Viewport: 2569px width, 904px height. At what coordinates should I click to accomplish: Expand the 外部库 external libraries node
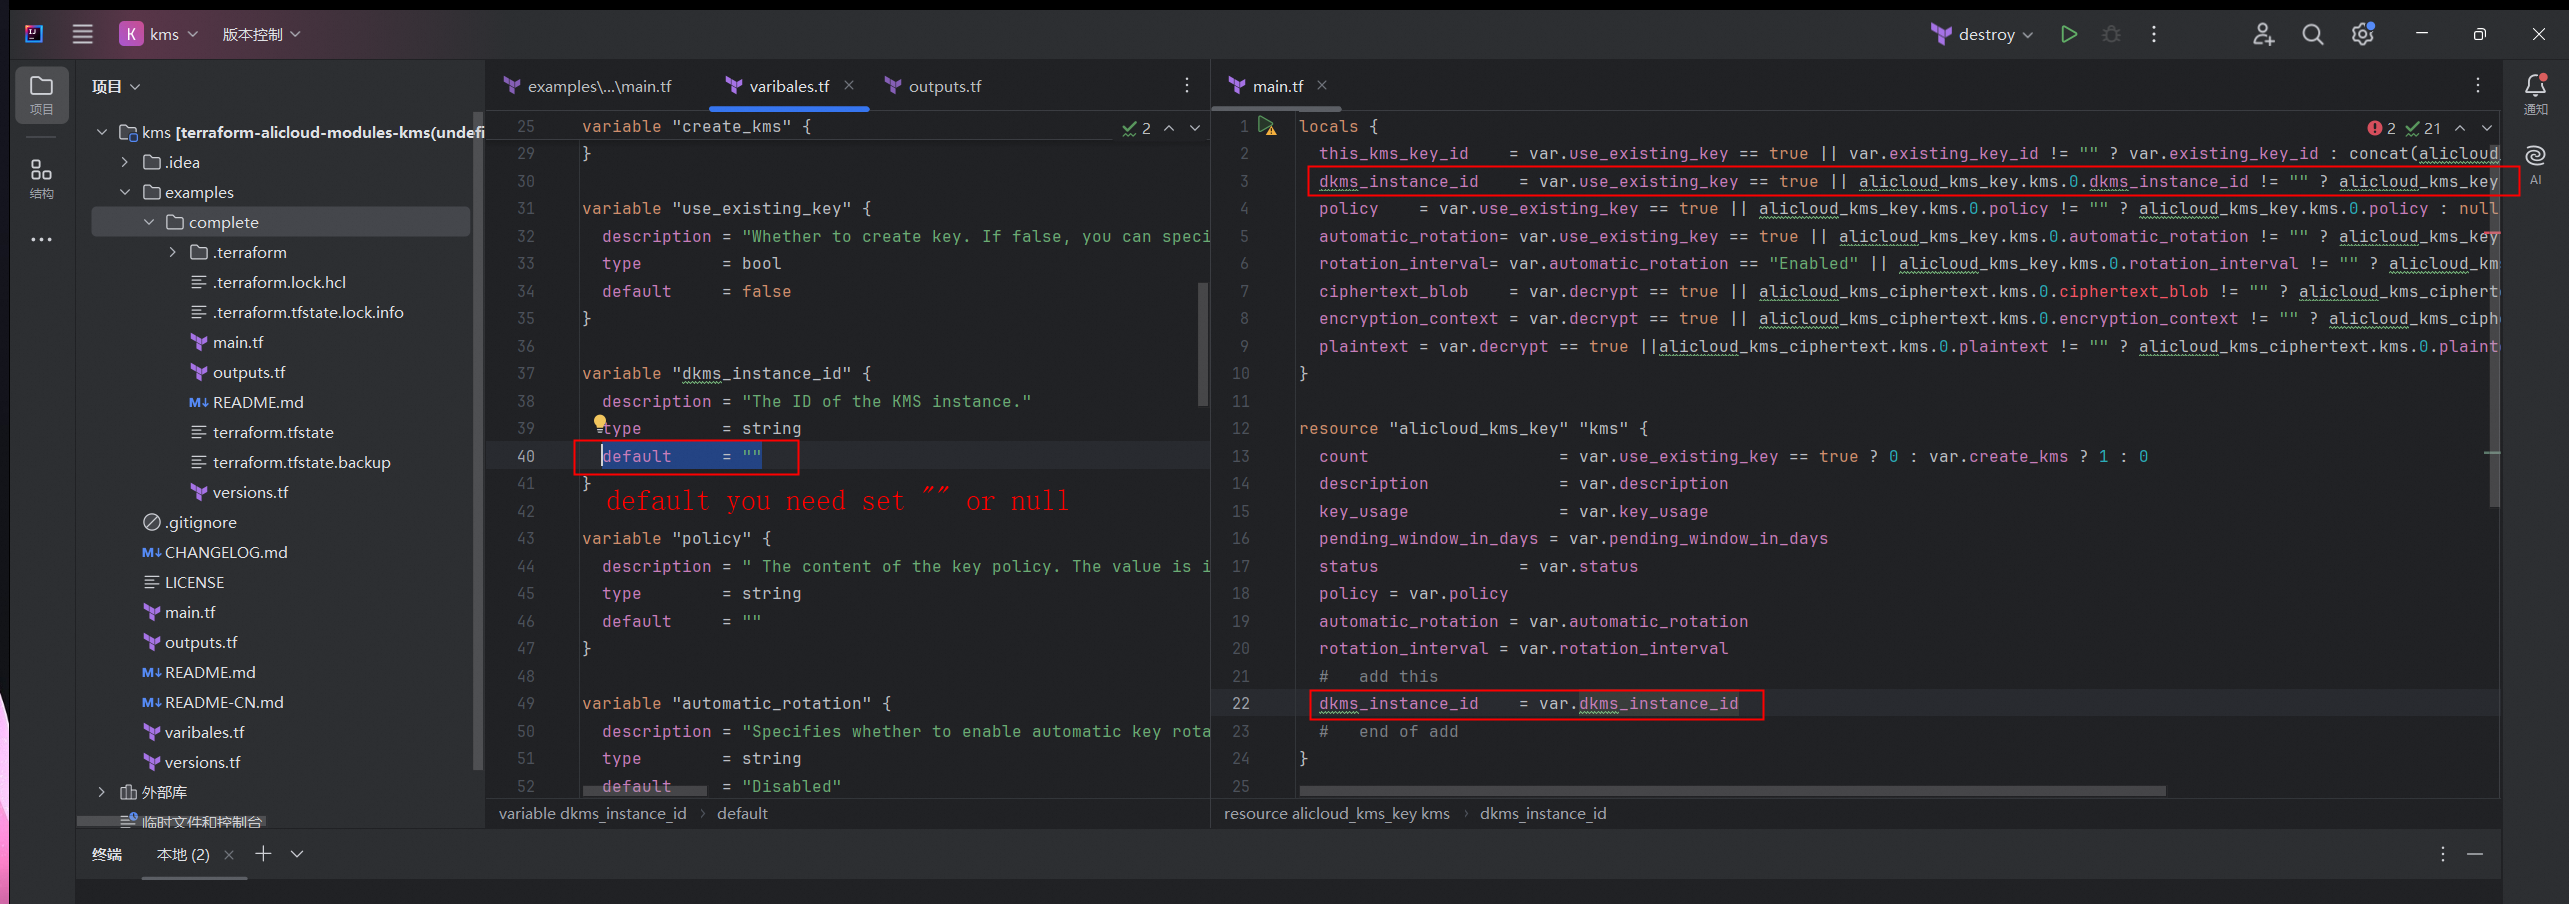pos(102,792)
